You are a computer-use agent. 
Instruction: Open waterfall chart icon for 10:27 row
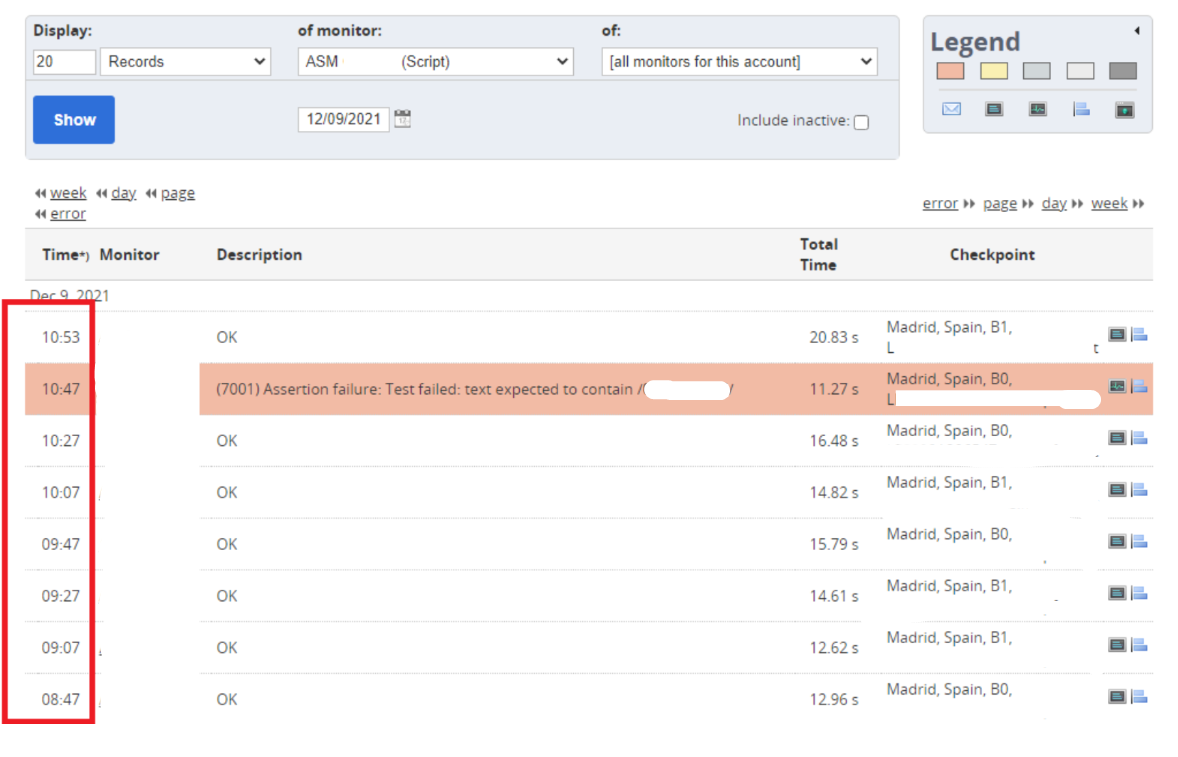tap(1139, 438)
